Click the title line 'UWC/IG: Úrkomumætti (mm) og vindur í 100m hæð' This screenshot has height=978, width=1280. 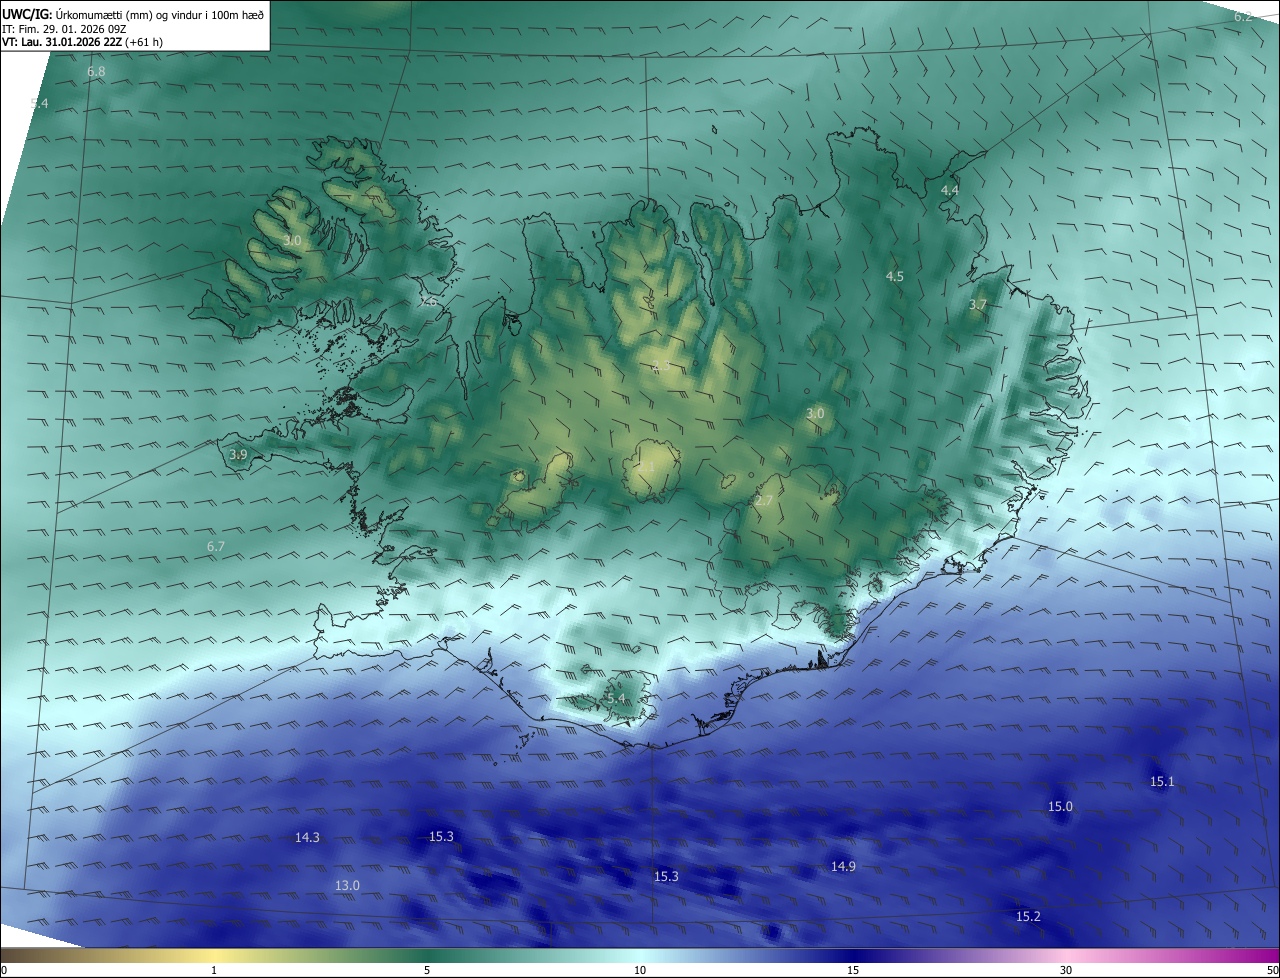pos(133,13)
